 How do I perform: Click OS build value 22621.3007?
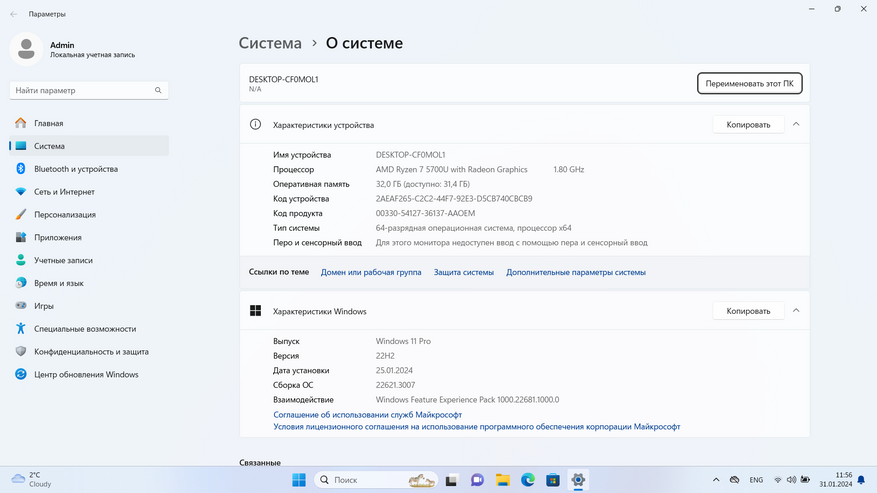coord(395,385)
